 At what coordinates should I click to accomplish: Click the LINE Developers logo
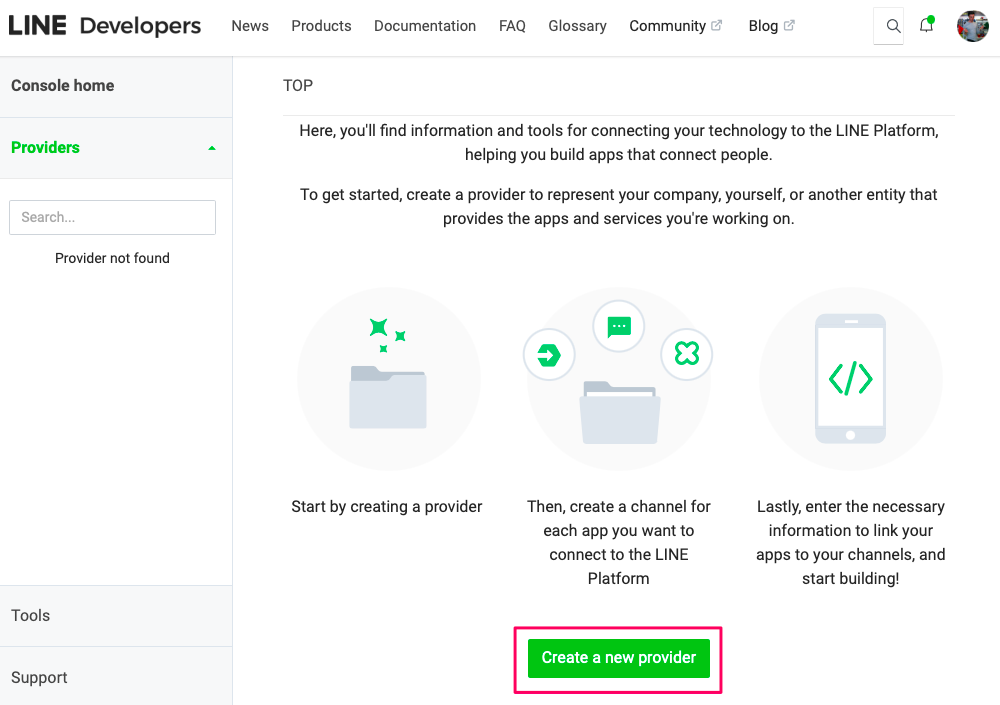[x=105, y=26]
